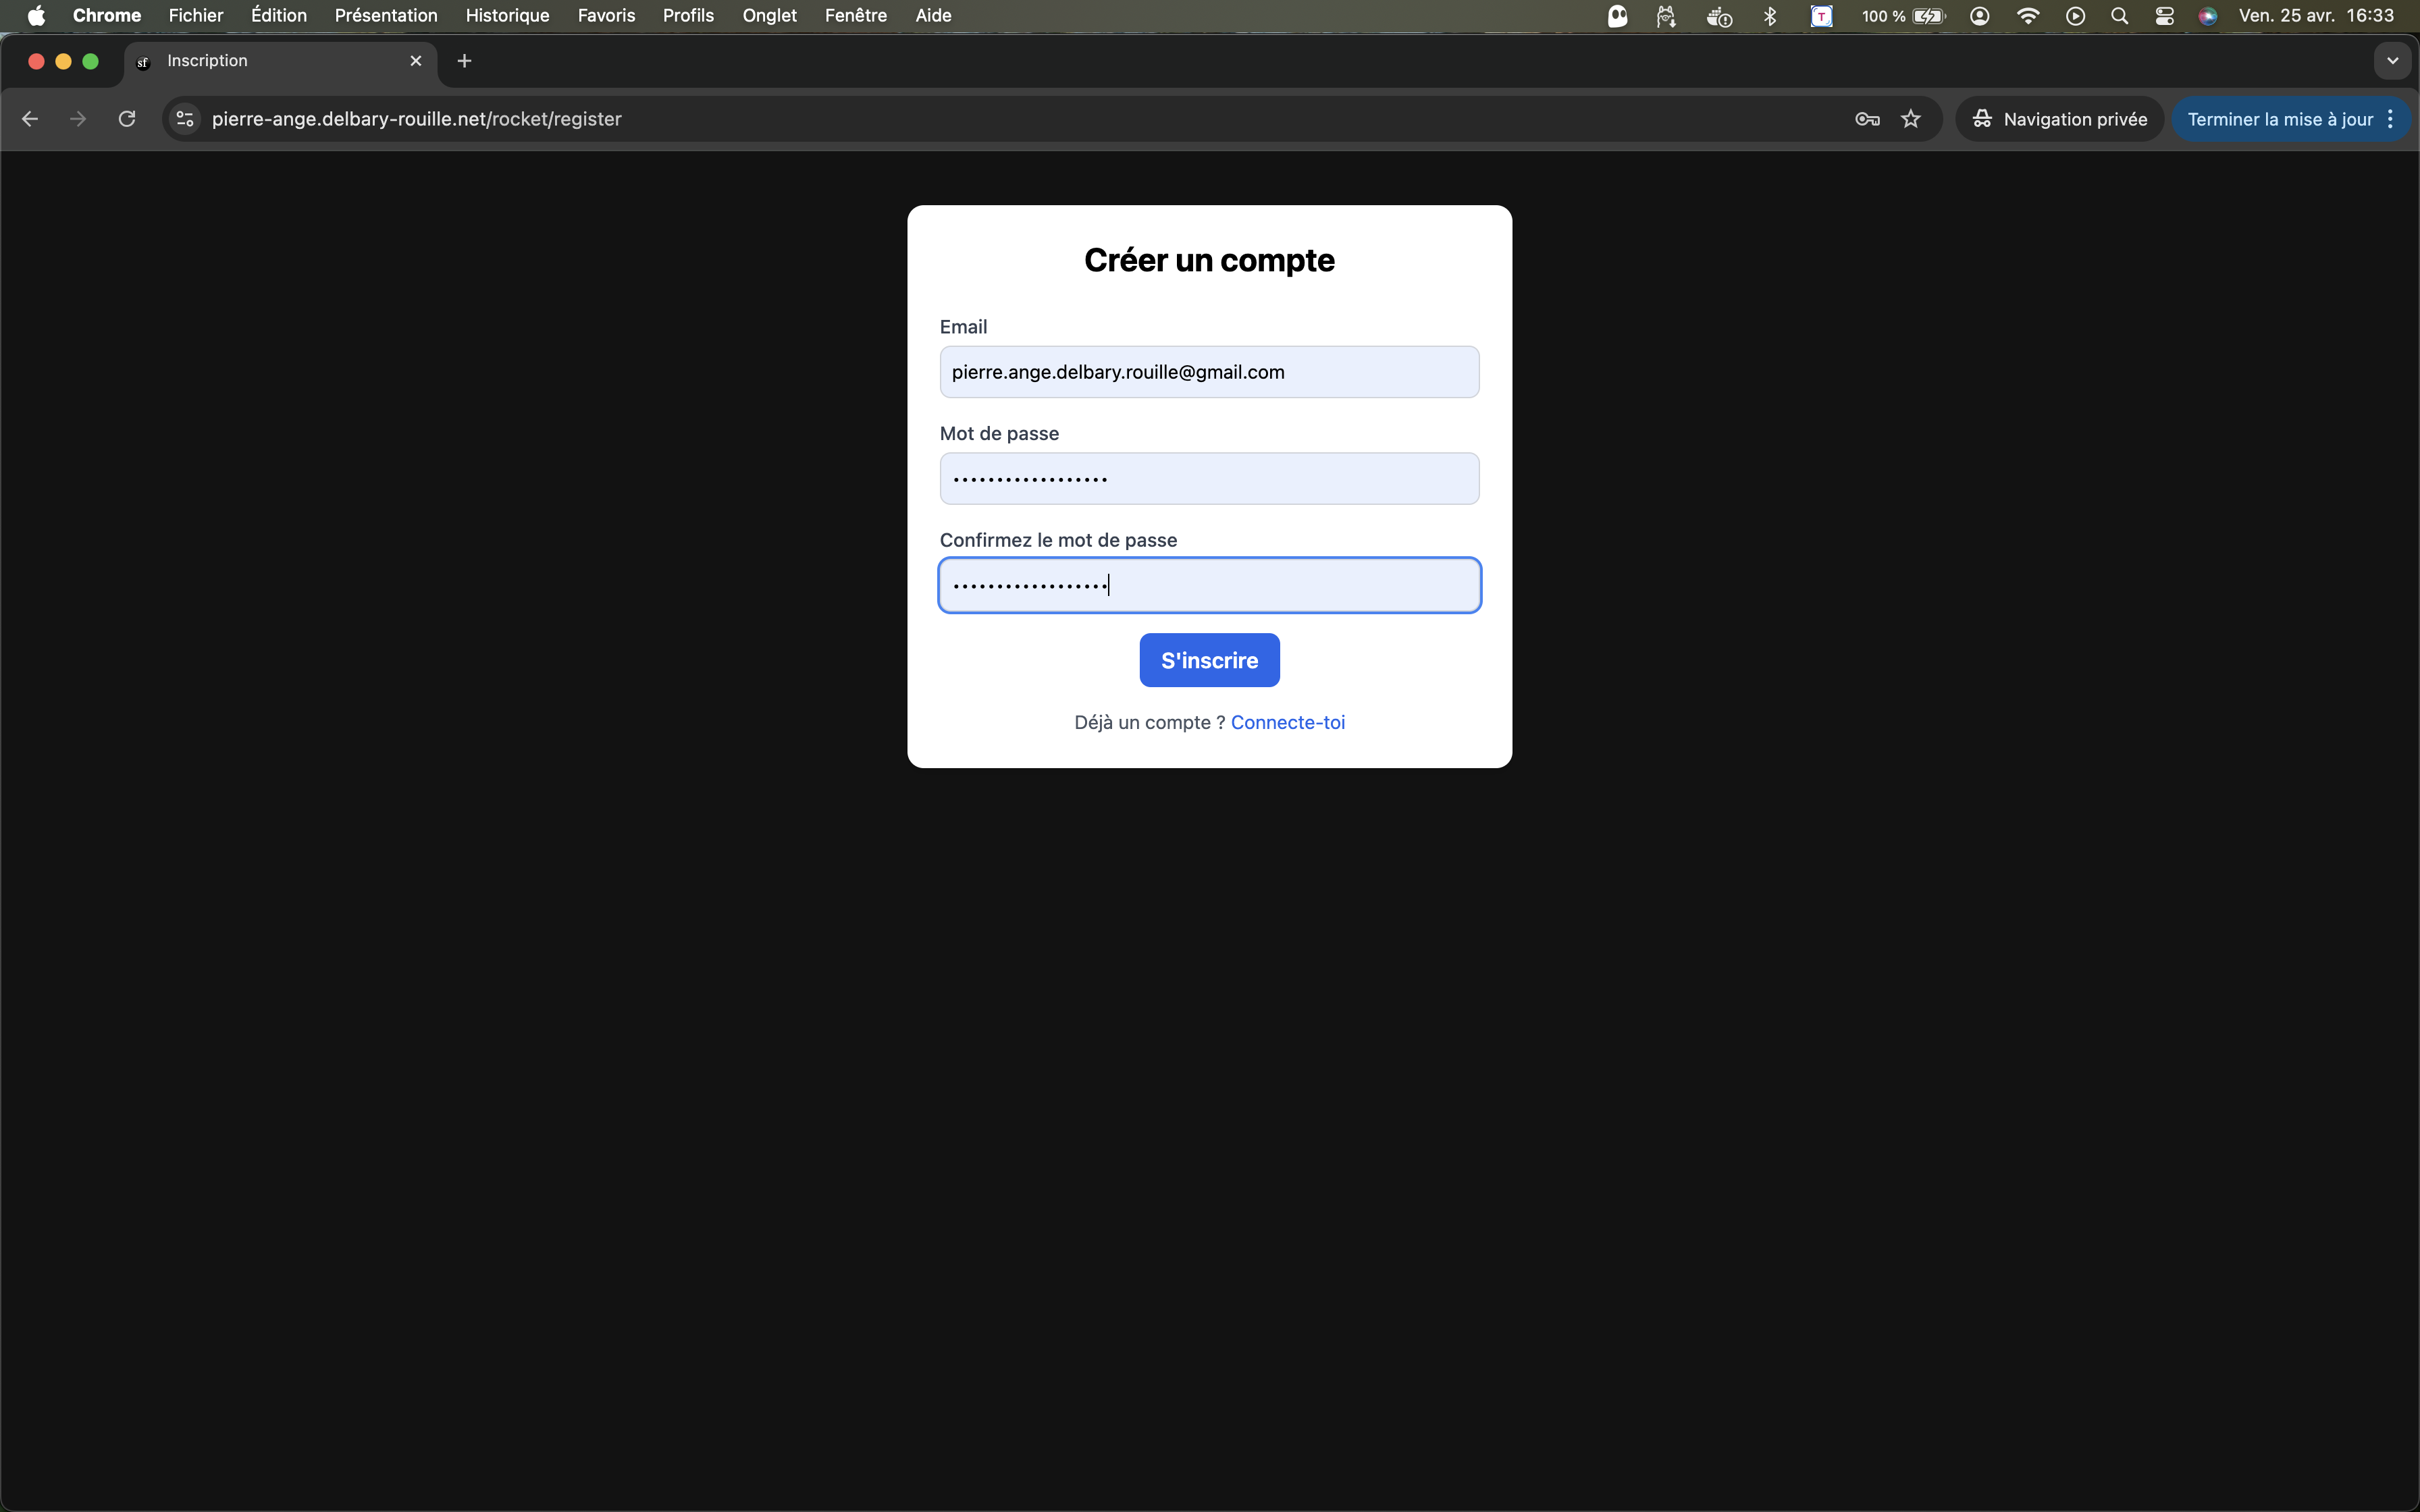This screenshot has width=2420, height=1512.
Task: Open the Aide menu
Action: [x=933, y=16]
